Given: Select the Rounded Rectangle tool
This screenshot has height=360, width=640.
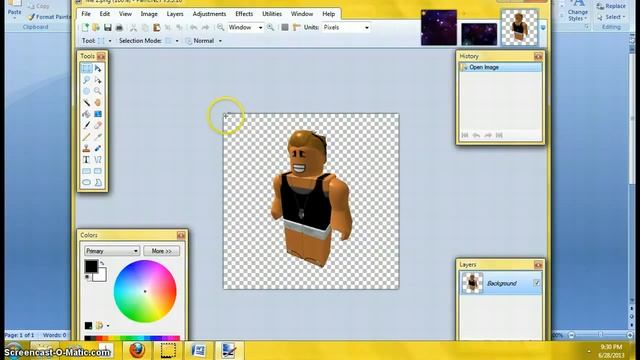Looking at the screenshot, I should 98,171.
